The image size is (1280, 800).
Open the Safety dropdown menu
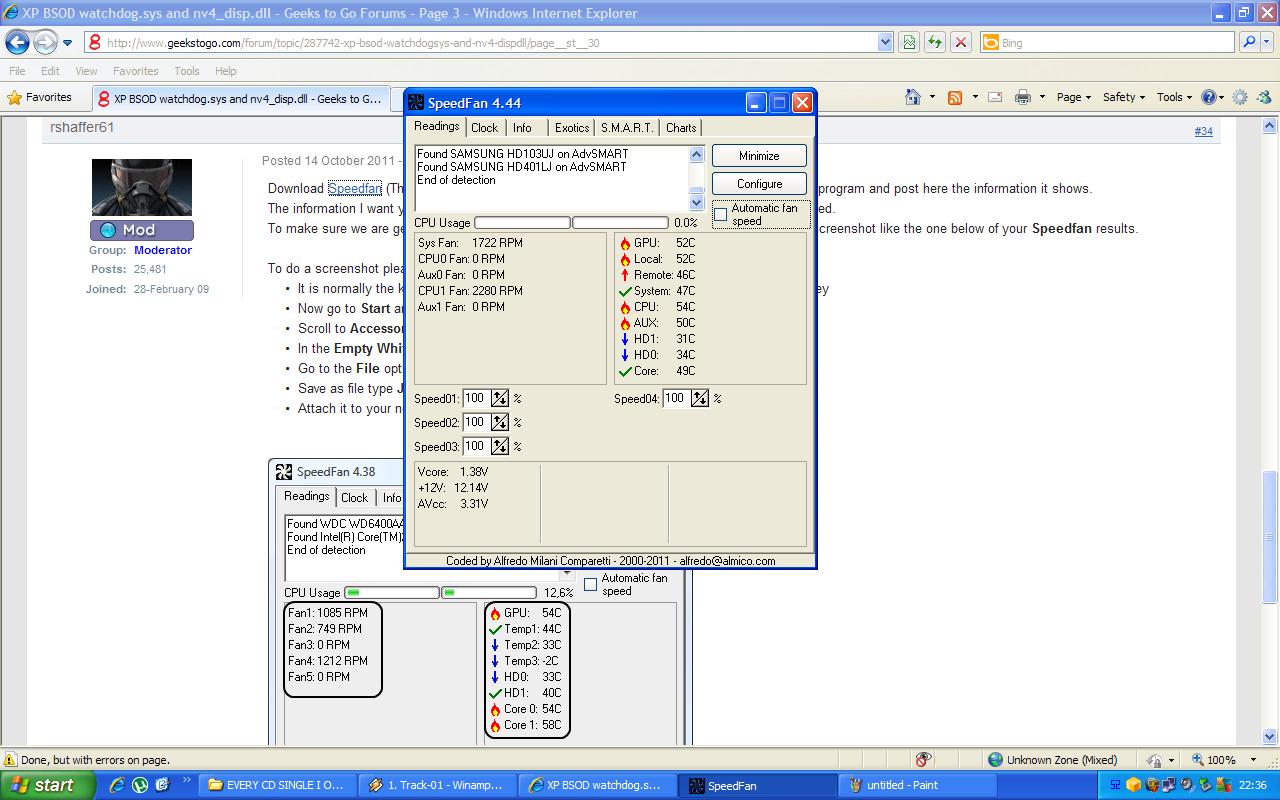tap(1125, 97)
